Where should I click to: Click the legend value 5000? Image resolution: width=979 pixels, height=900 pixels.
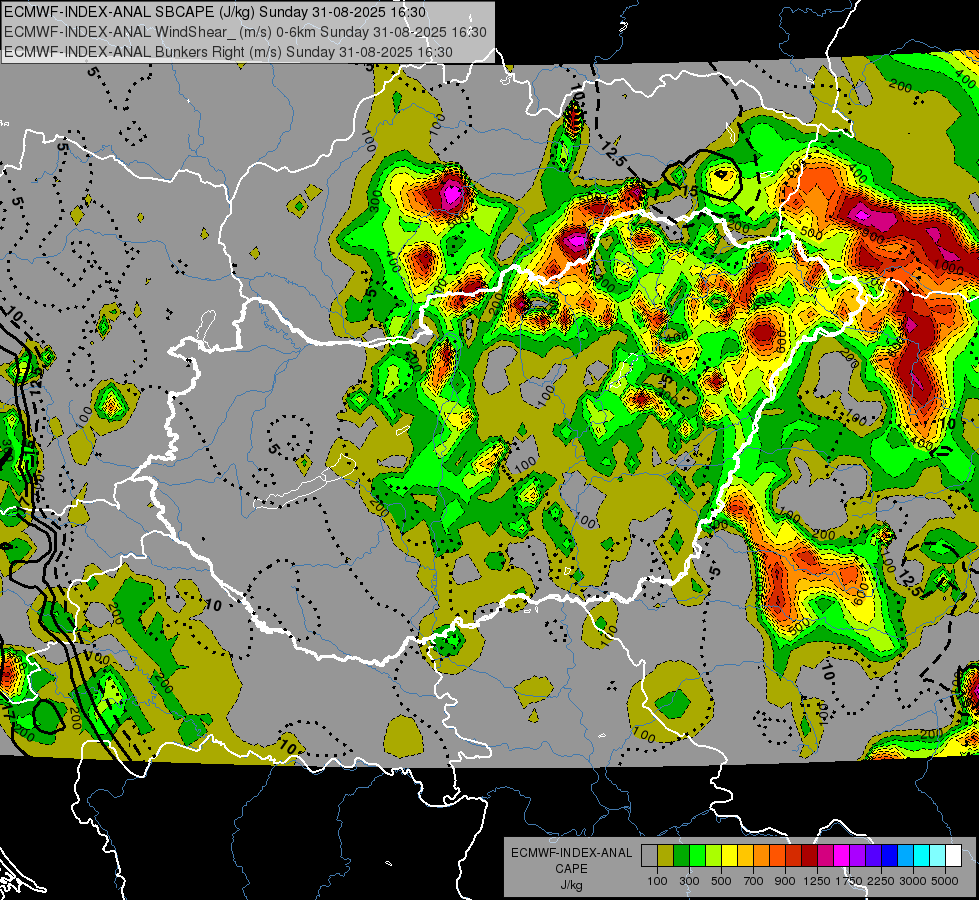[945, 881]
